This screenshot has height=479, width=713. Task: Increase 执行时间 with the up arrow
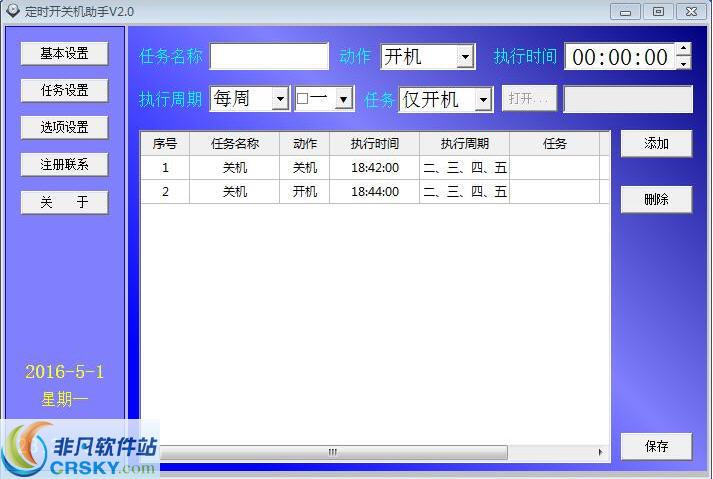683,49
